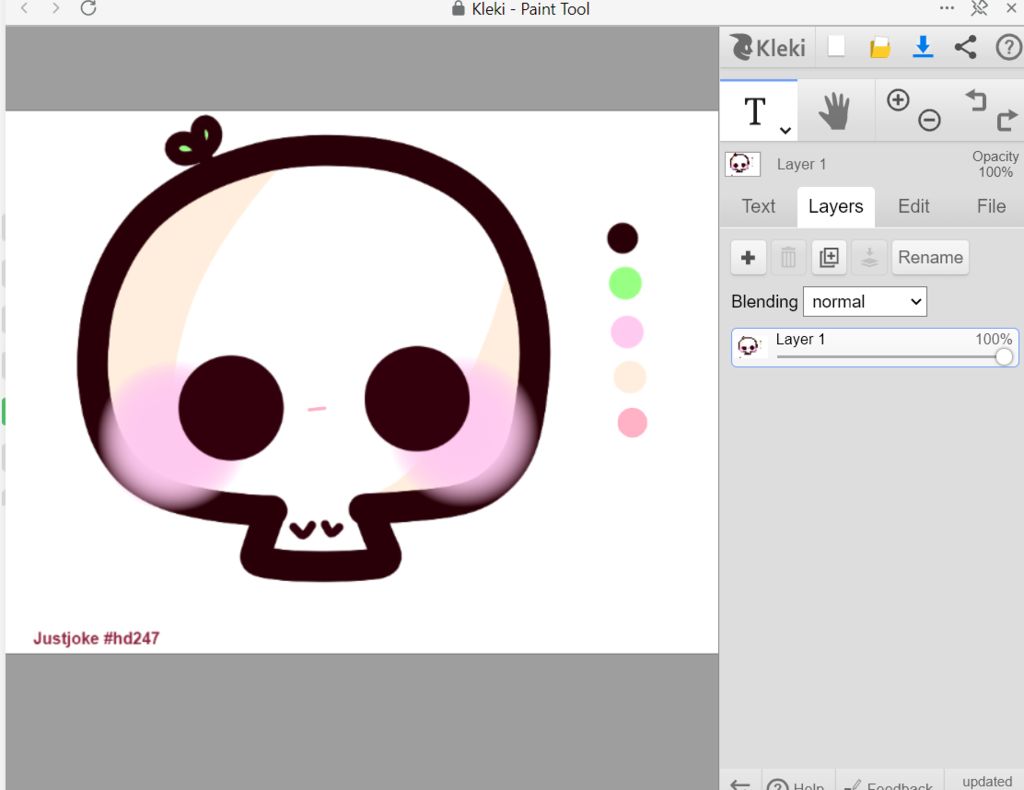Open the help question mark in the top bar

tap(1008, 47)
